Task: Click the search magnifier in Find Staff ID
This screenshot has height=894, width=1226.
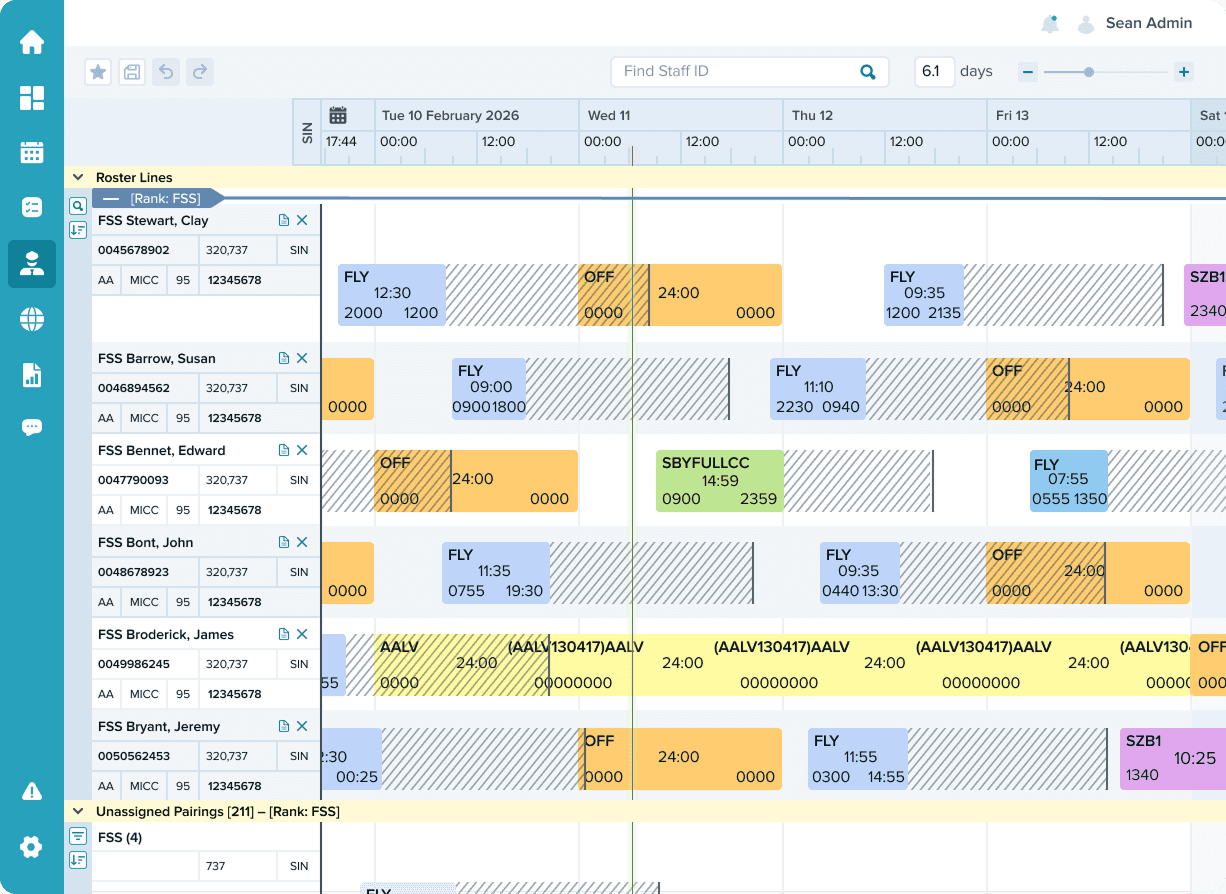Action: click(868, 72)
